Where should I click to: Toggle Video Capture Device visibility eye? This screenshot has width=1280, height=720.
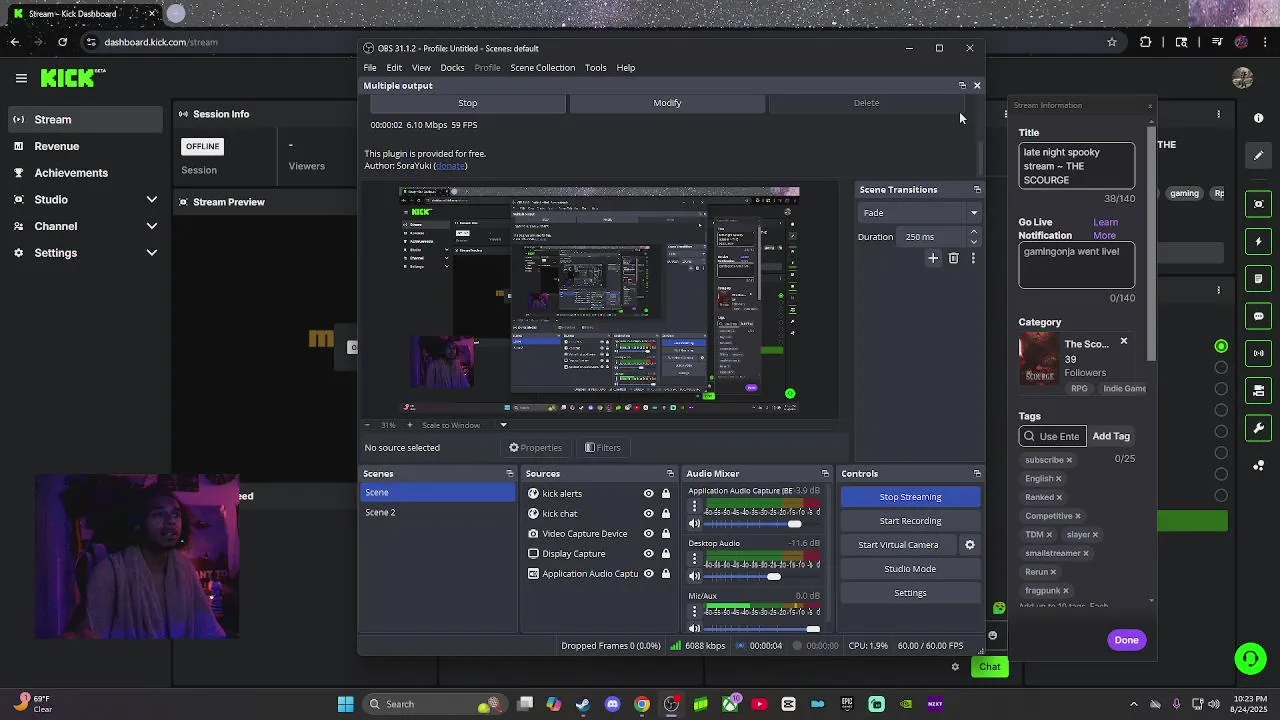click(648, 534)
